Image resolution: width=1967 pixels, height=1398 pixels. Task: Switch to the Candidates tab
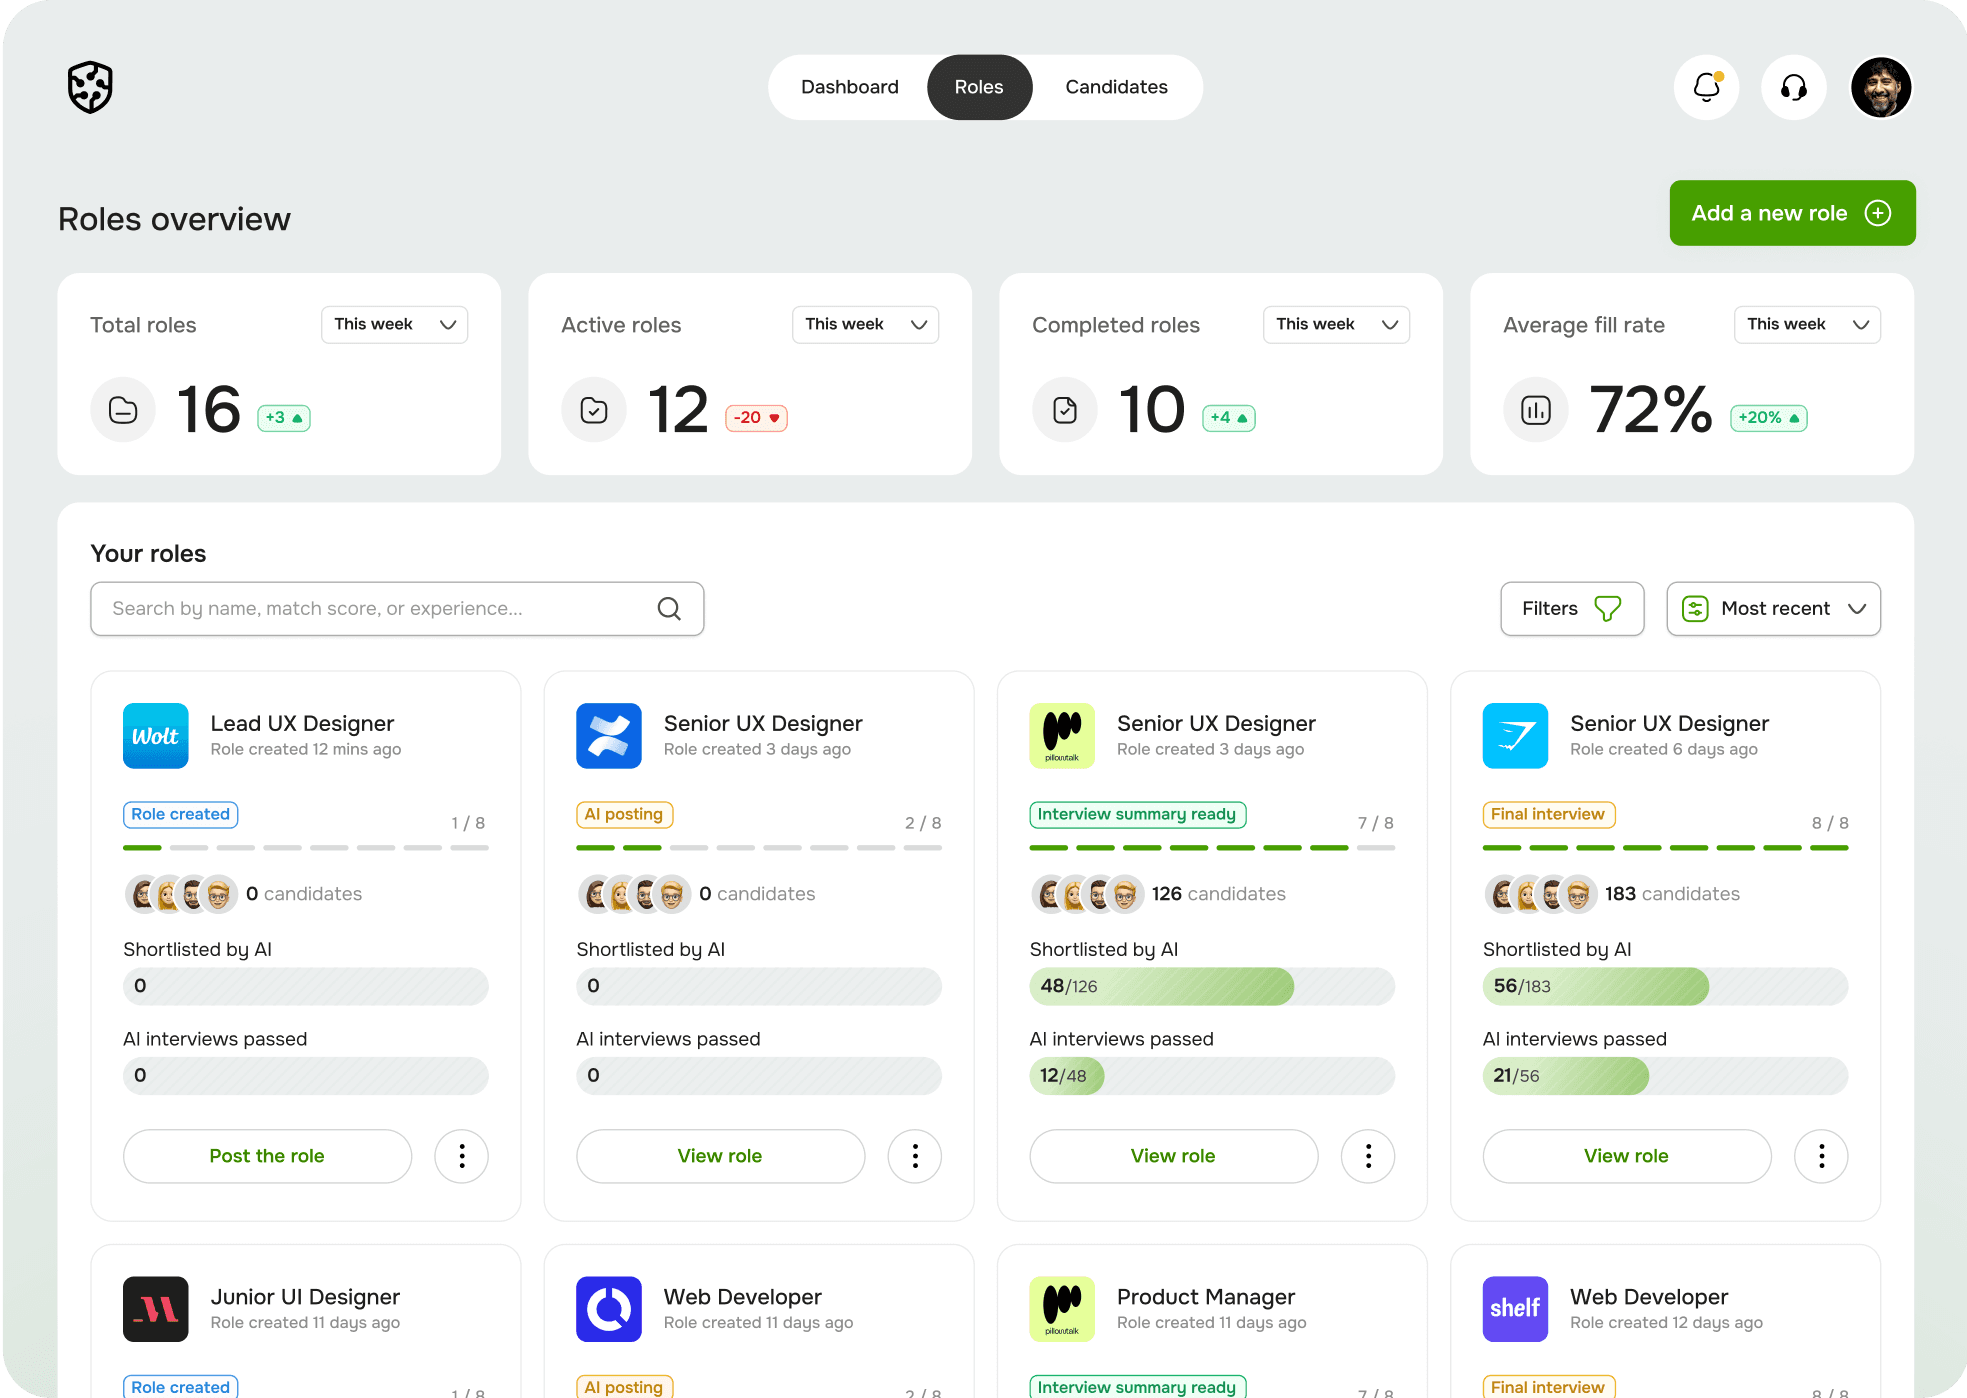[x=1116, y=87]
